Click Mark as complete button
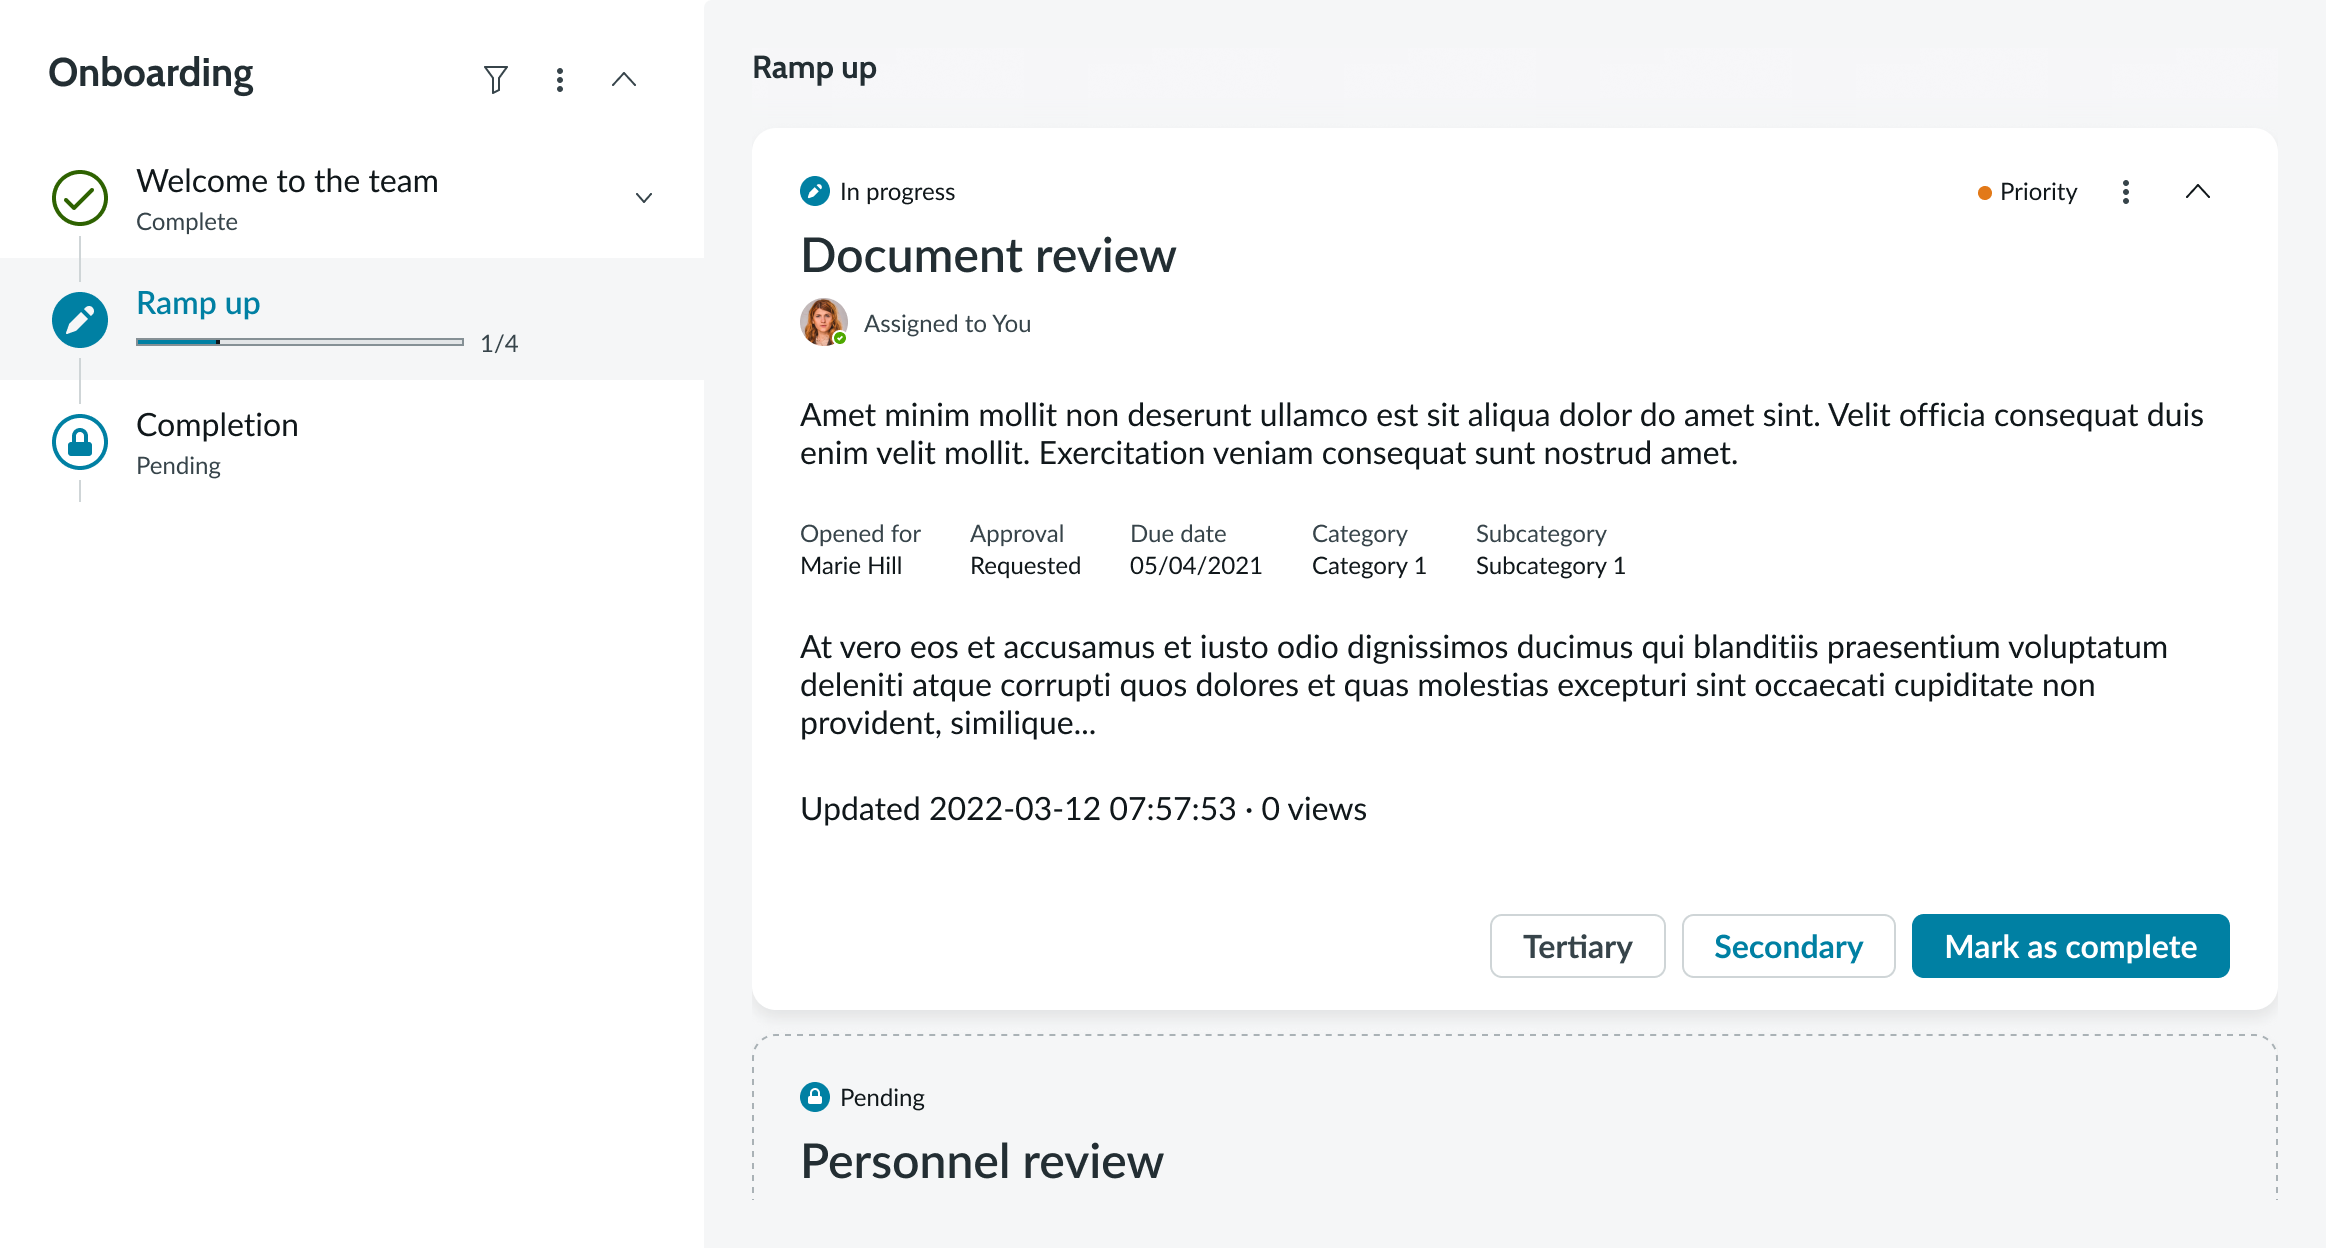2326x1248 pixels. [x=2070, y=946]
